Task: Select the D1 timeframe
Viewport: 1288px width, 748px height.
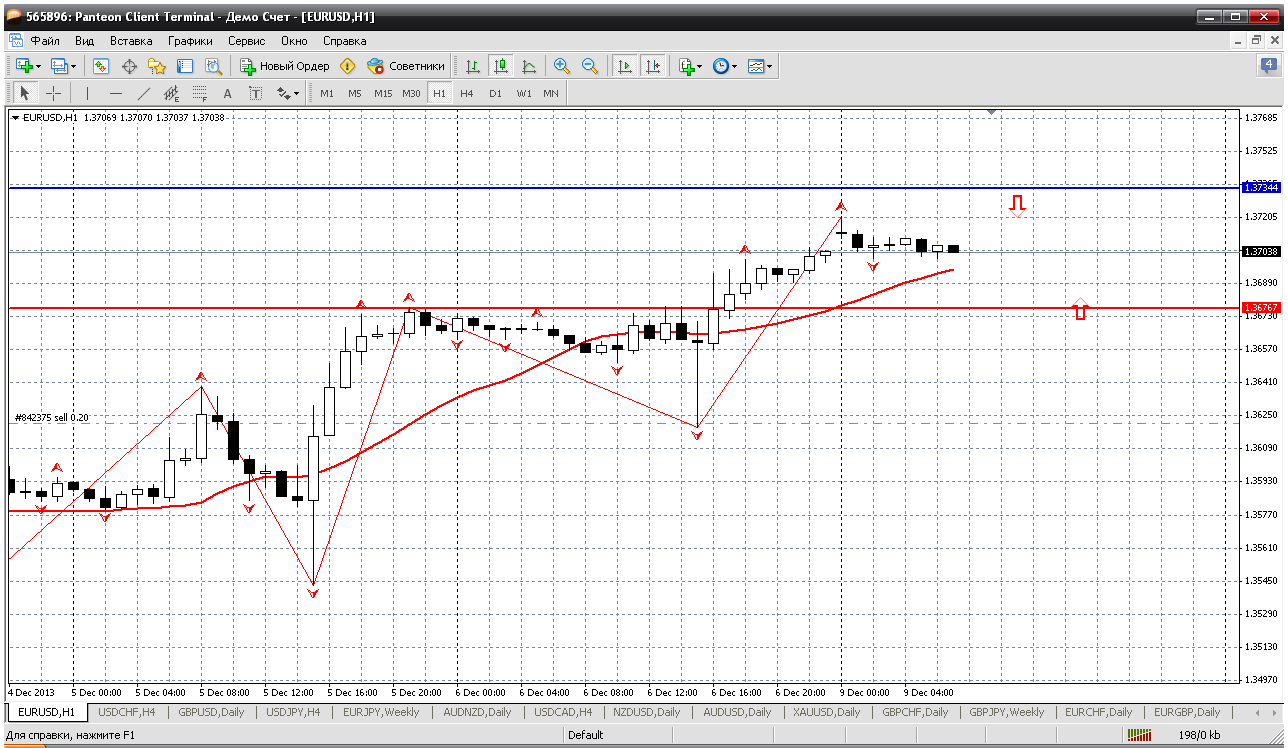Action: [x=495, y=93]
